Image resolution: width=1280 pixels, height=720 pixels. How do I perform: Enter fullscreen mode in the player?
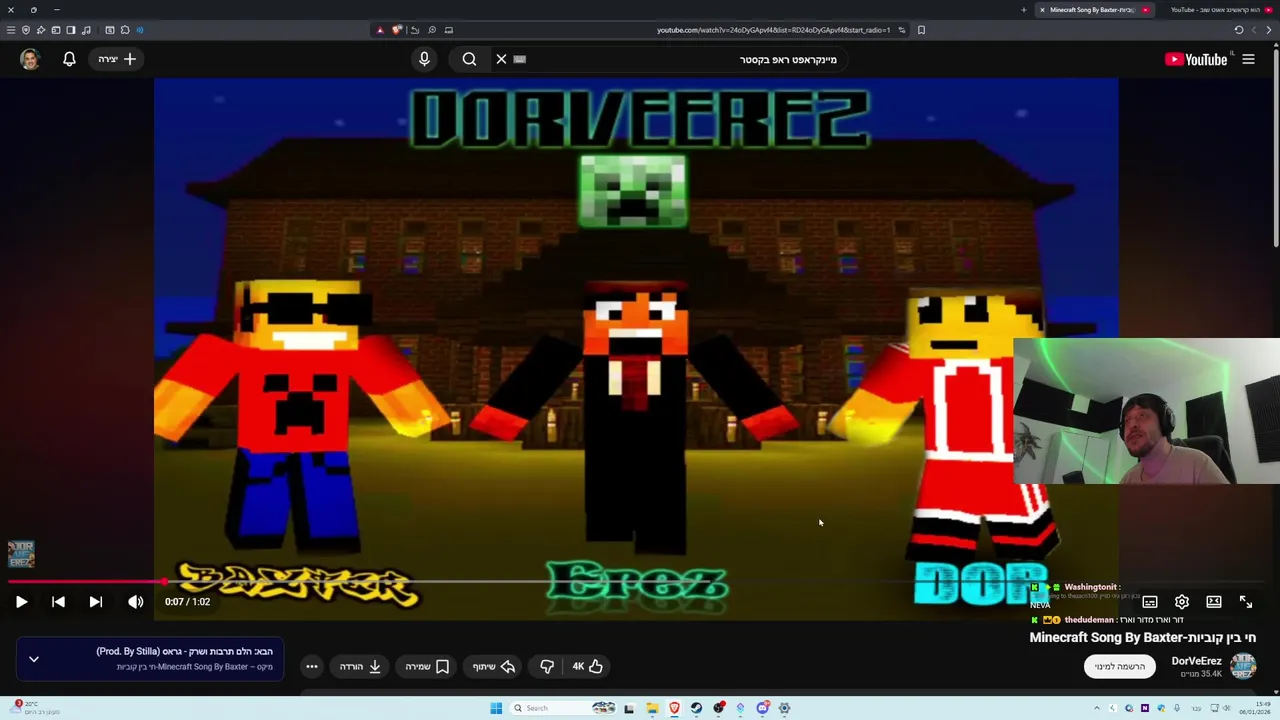tap(1246, 602)
